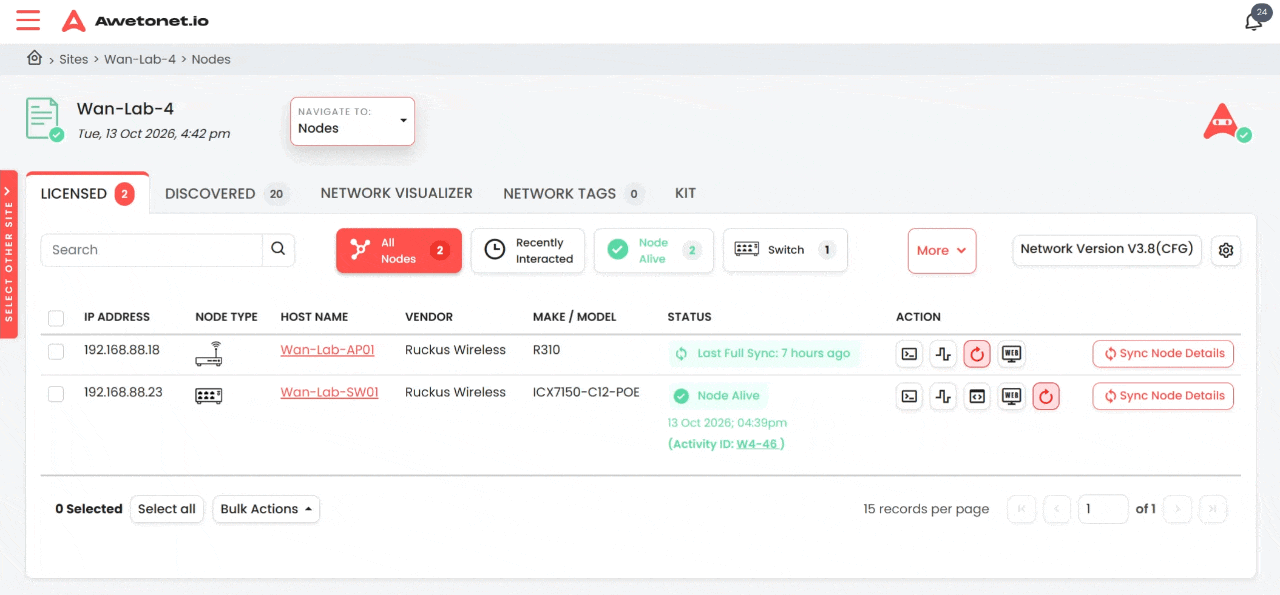
Task: Click the red reboot icon for Wan-Lab-SW01
Action: tap(1046, 396)
